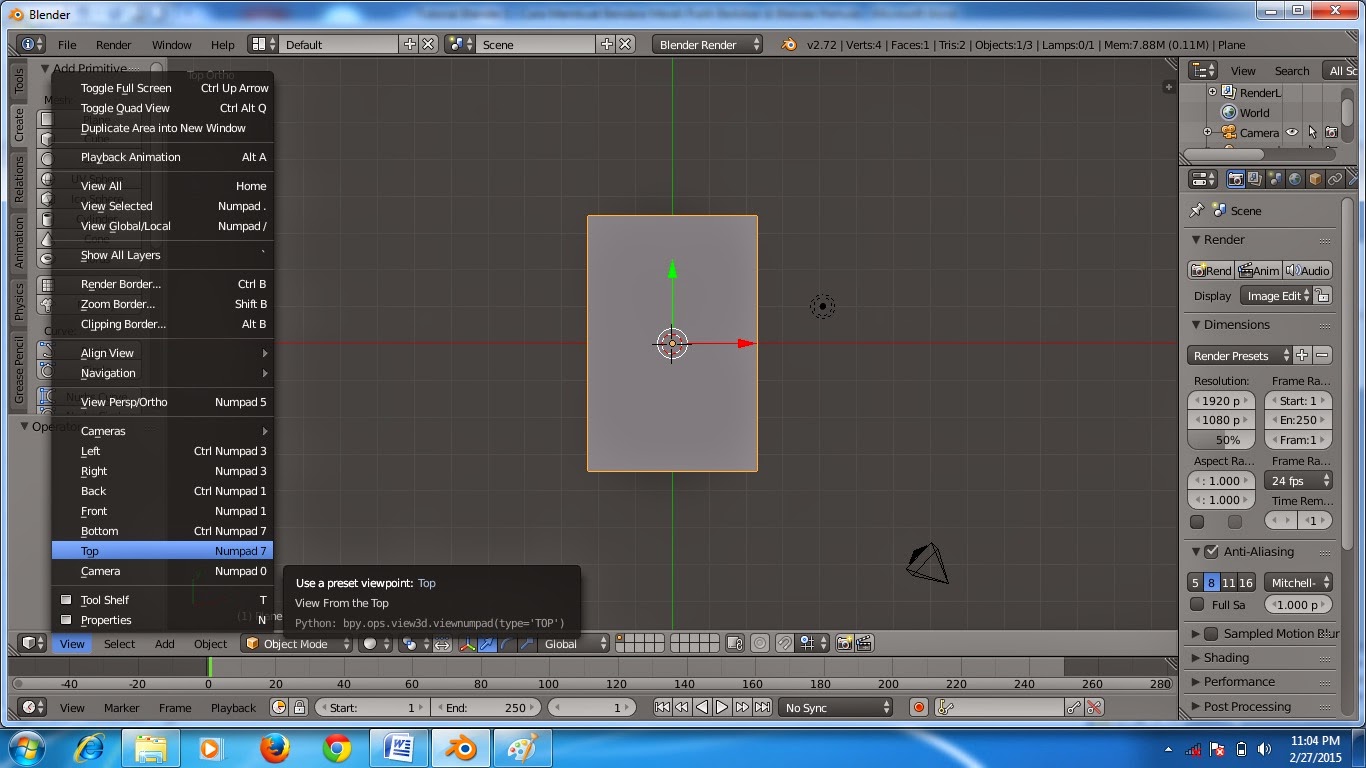
Task: Click the OpenGL render image camera icon
Action: click(845, 644)
